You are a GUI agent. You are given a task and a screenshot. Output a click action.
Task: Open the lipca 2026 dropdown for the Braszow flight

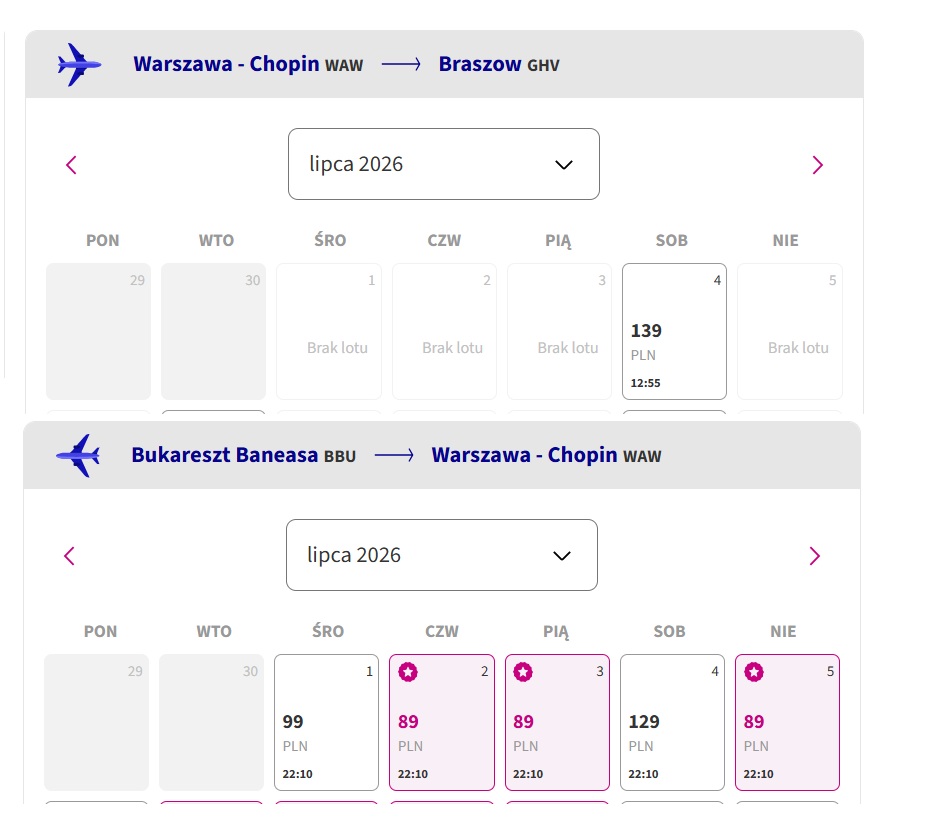444,164
